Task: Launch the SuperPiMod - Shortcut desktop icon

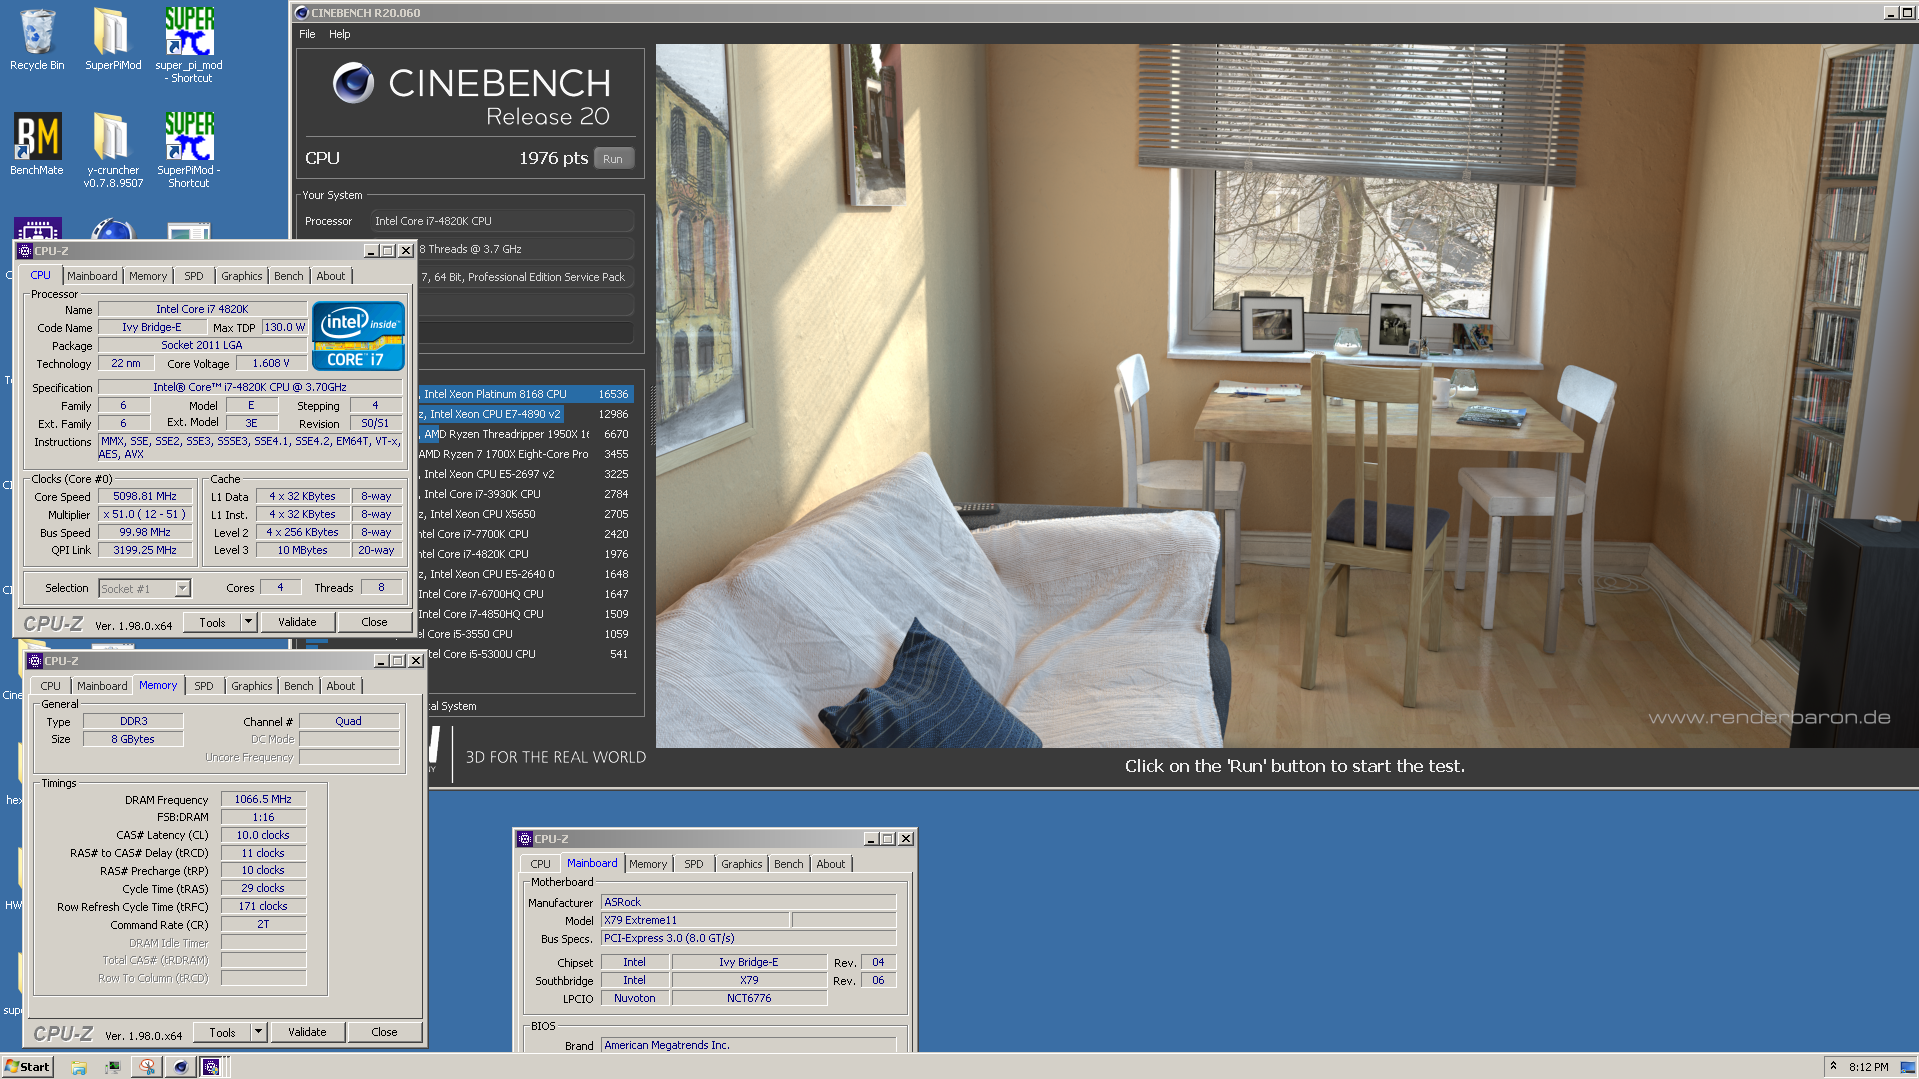Action: [189, 150]
